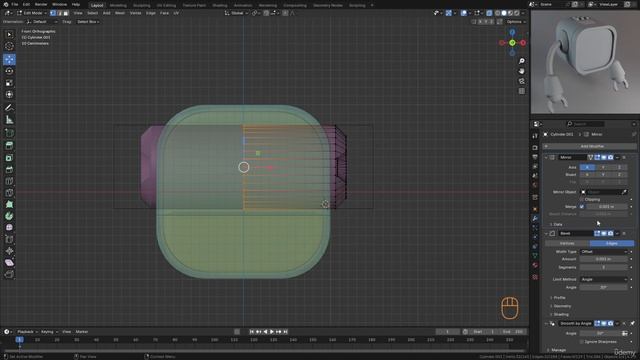The width and height of the screenshot is (640, 360).
Task: Open the File menu
Action: (15, 4)
